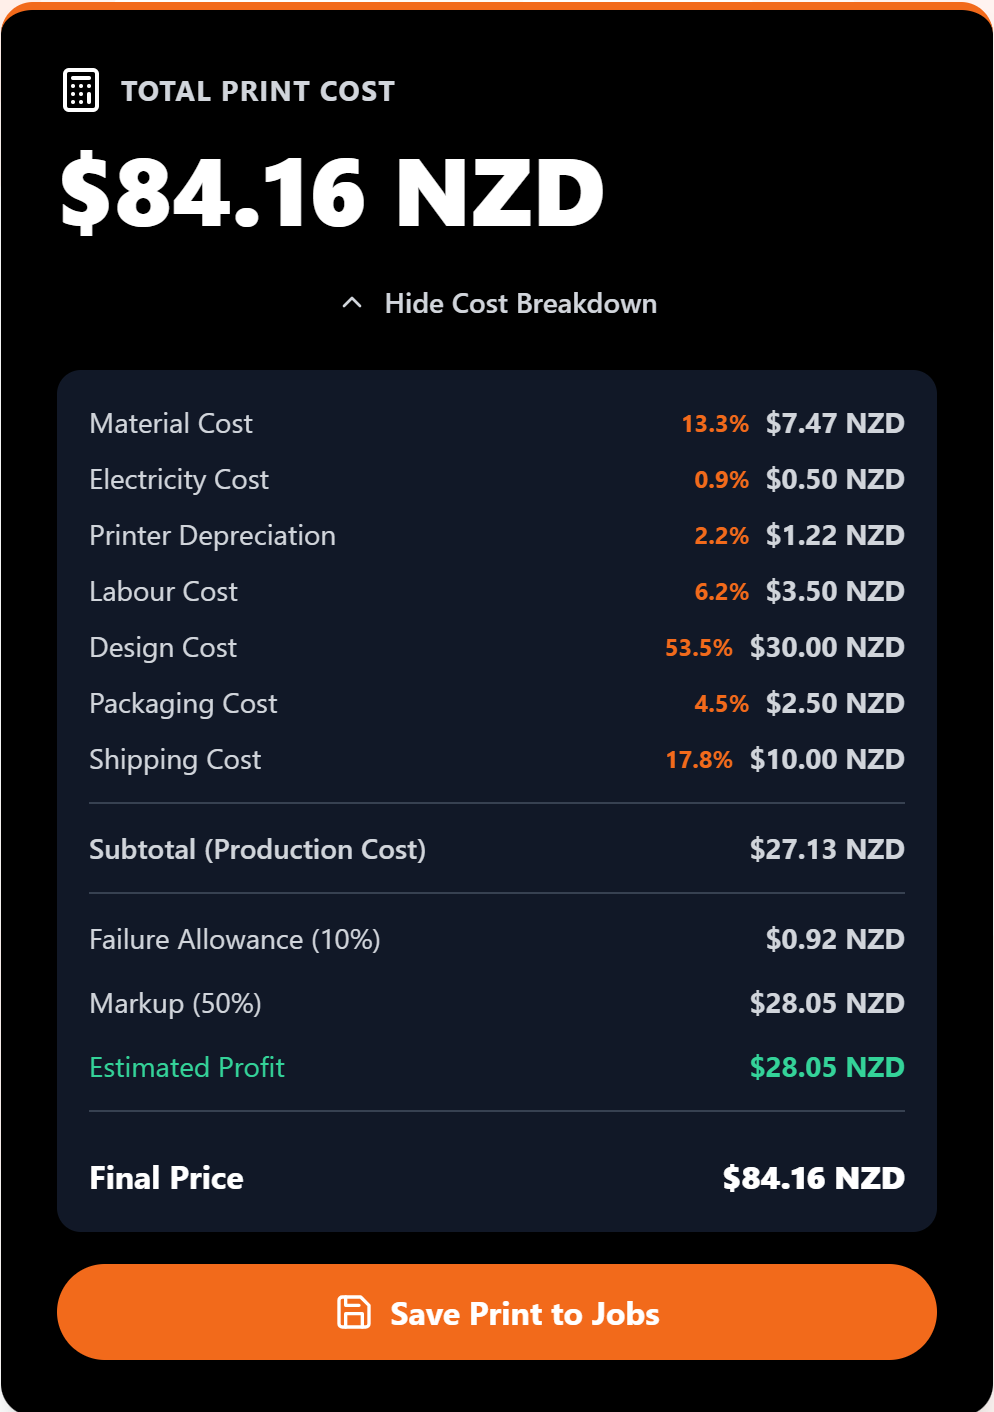Viewport: 994px width, 1412px height.
Task: Click the Electricity Cost label
Action: point(179,479)
